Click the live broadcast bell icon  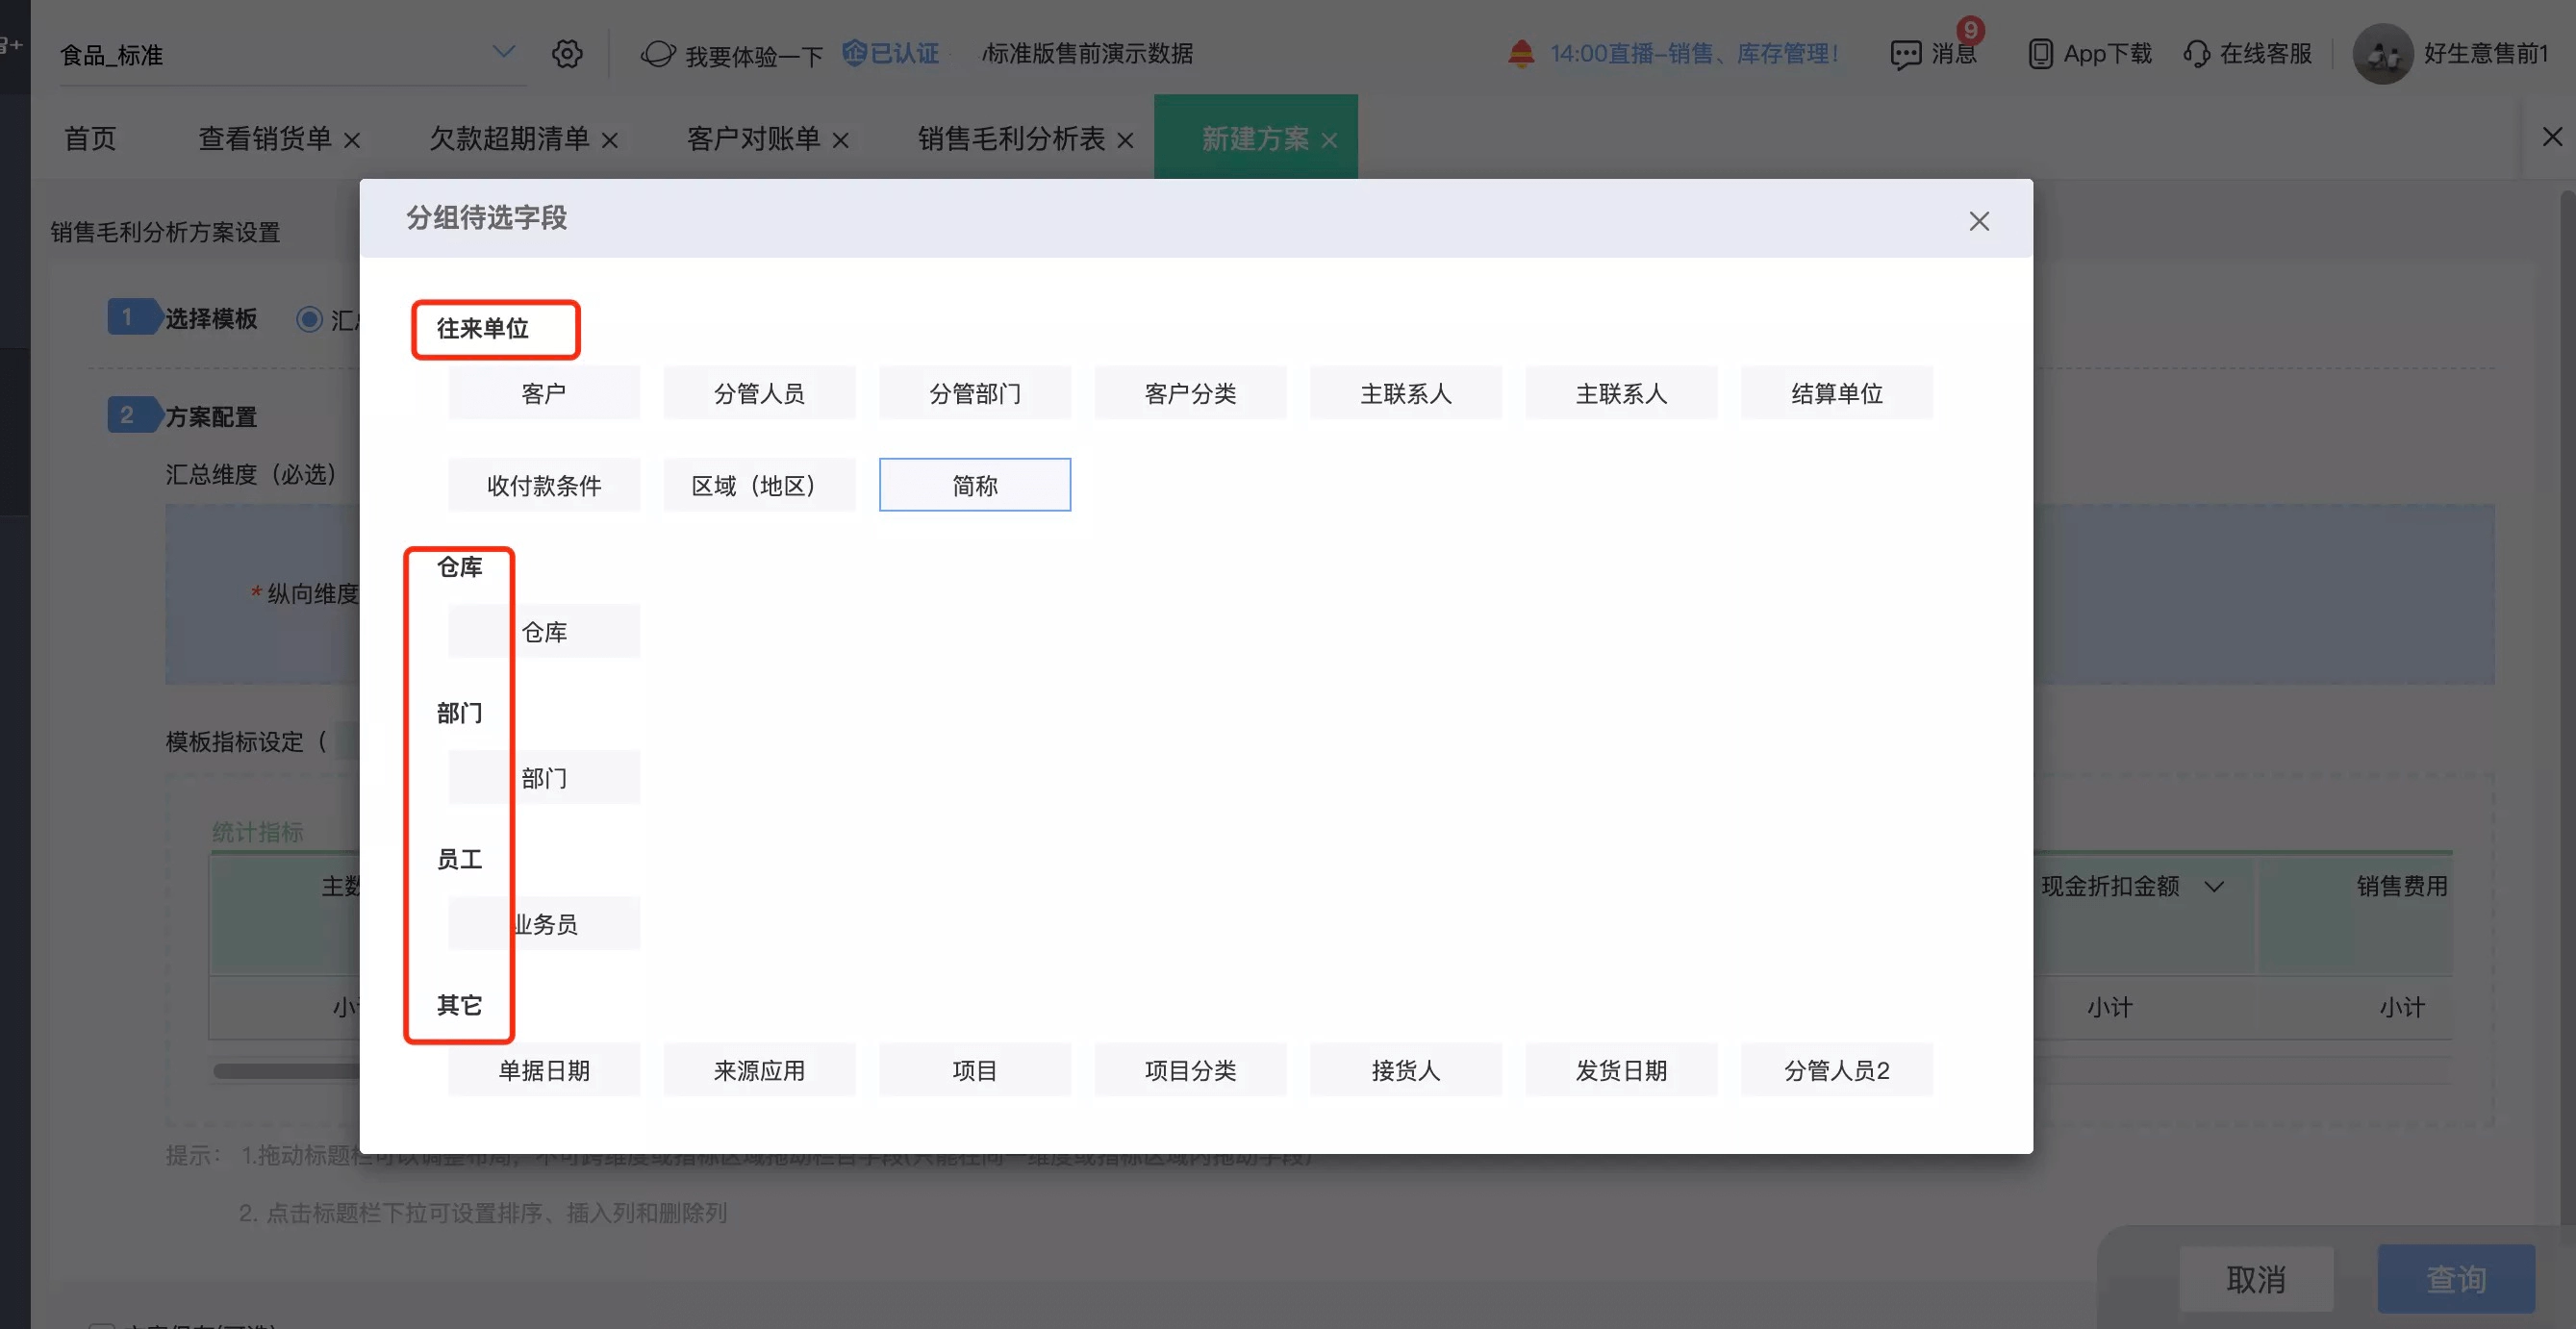click(1521, 53)
